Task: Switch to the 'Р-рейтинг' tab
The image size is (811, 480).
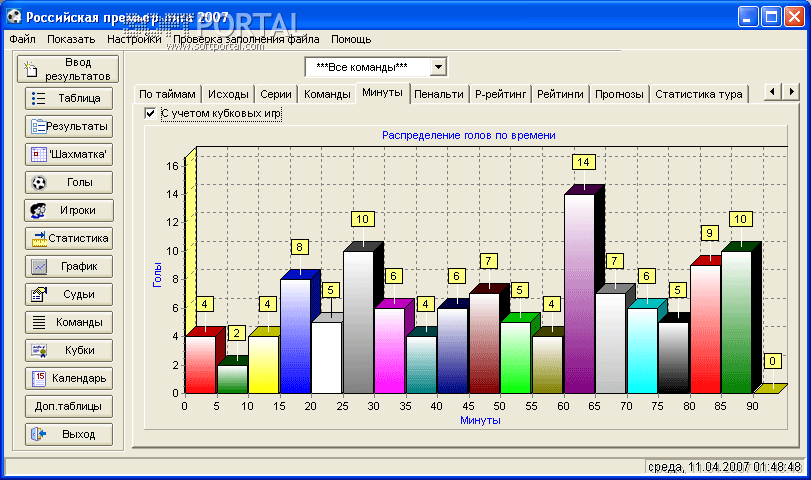Action: click(x=500, y=94)
